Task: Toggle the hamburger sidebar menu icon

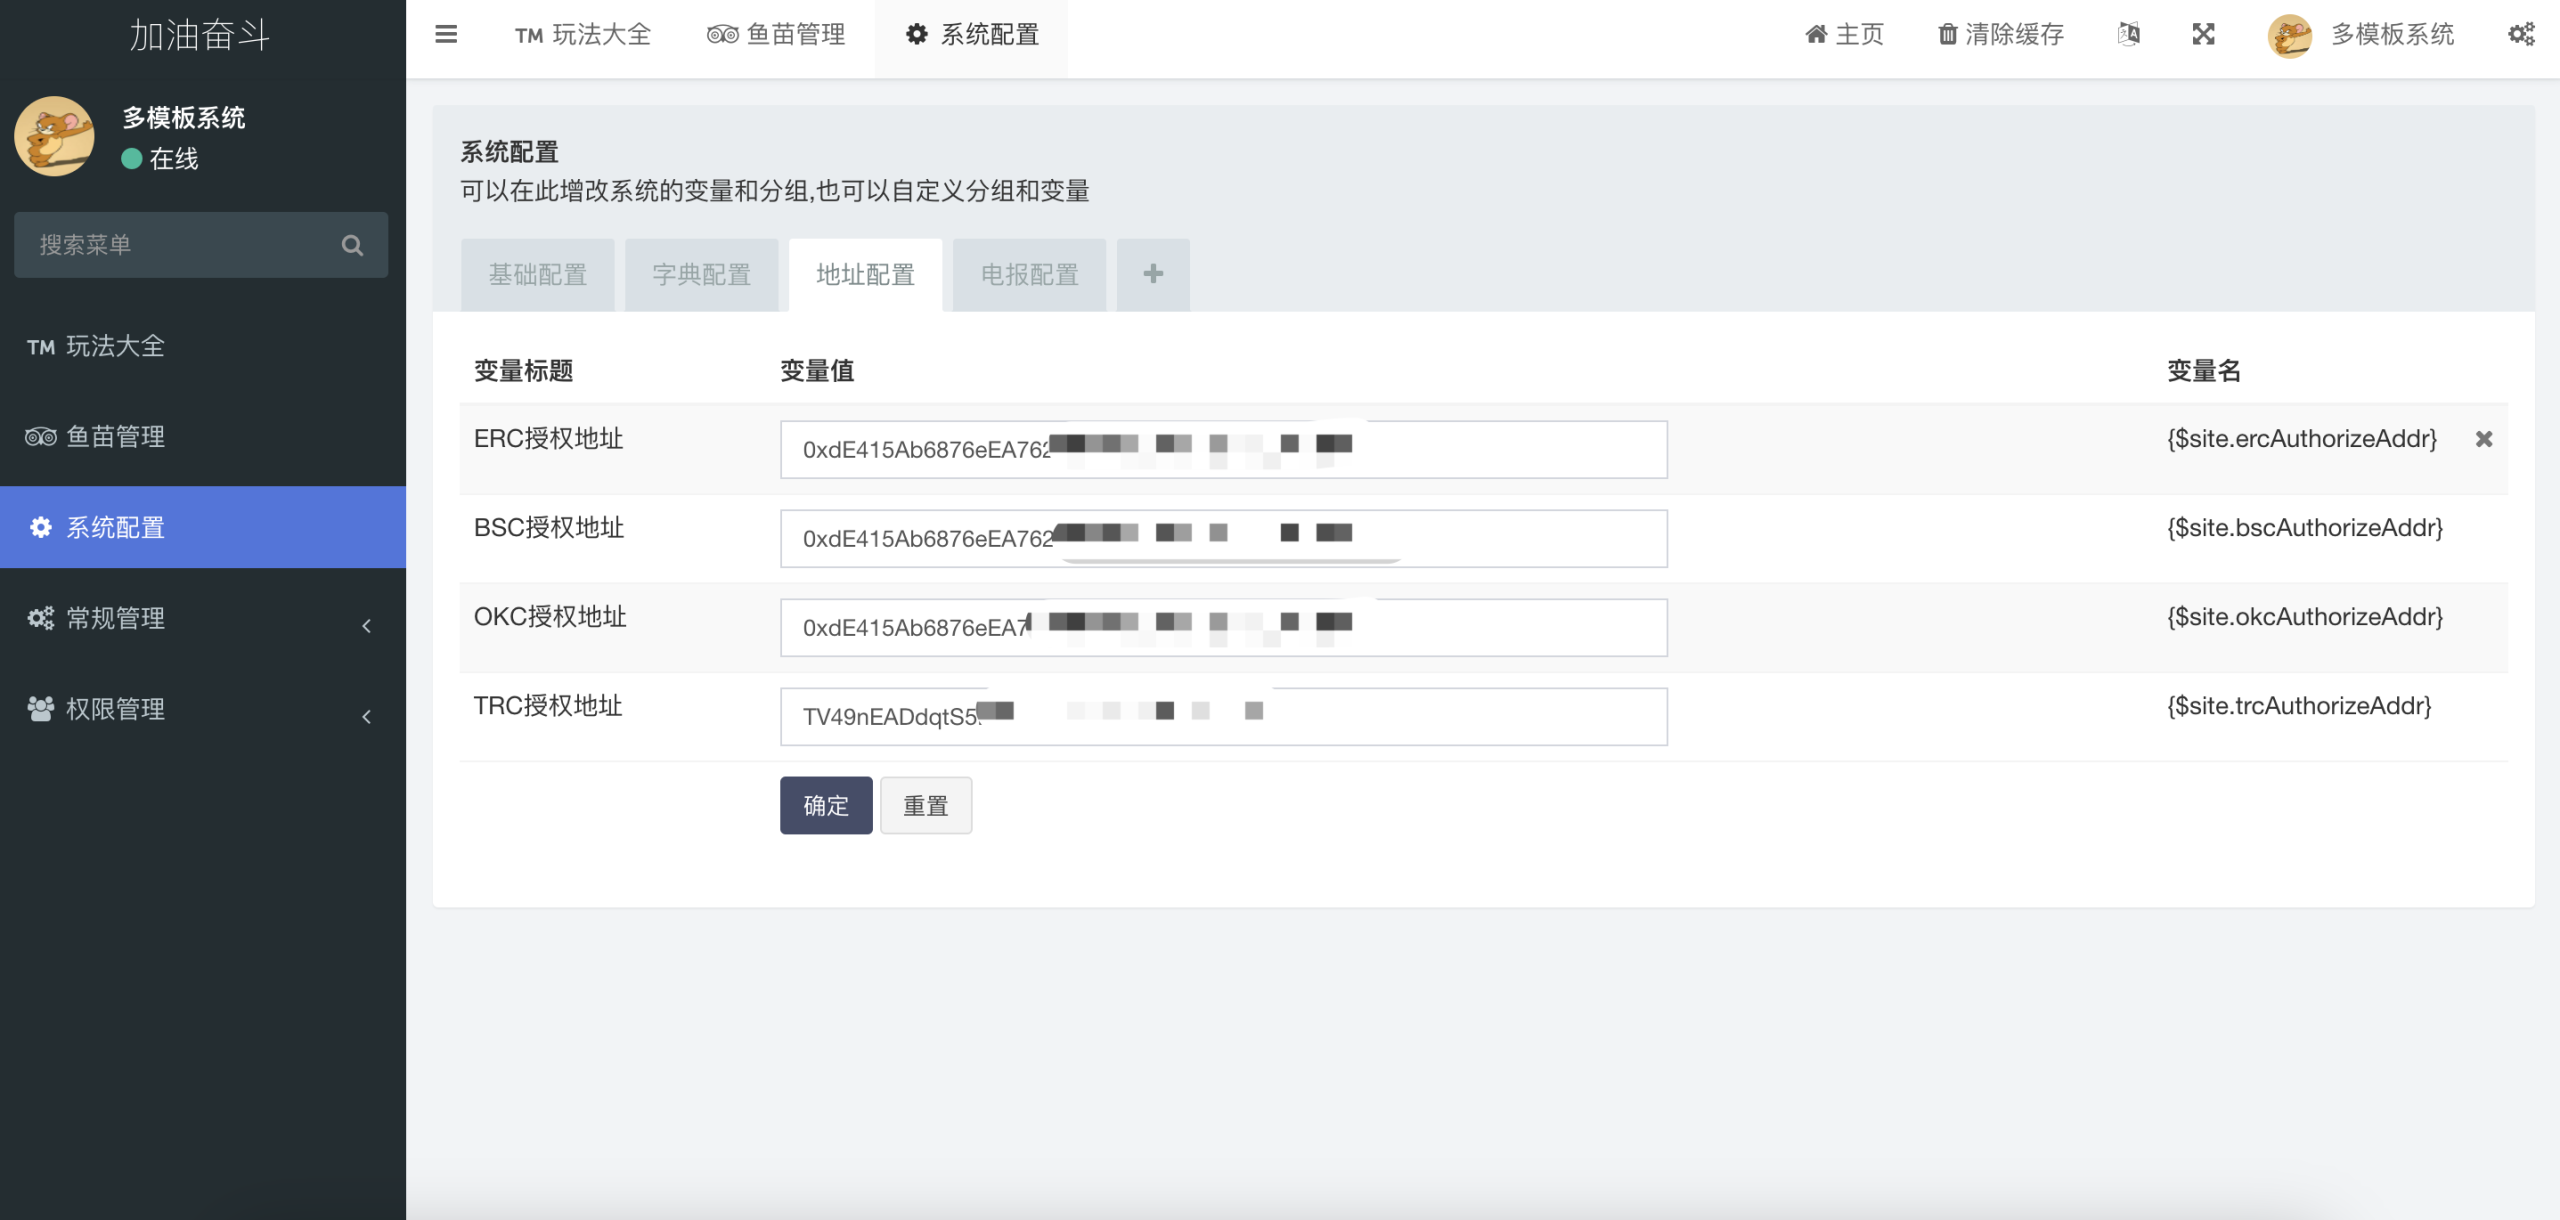Action: [446, 35]
